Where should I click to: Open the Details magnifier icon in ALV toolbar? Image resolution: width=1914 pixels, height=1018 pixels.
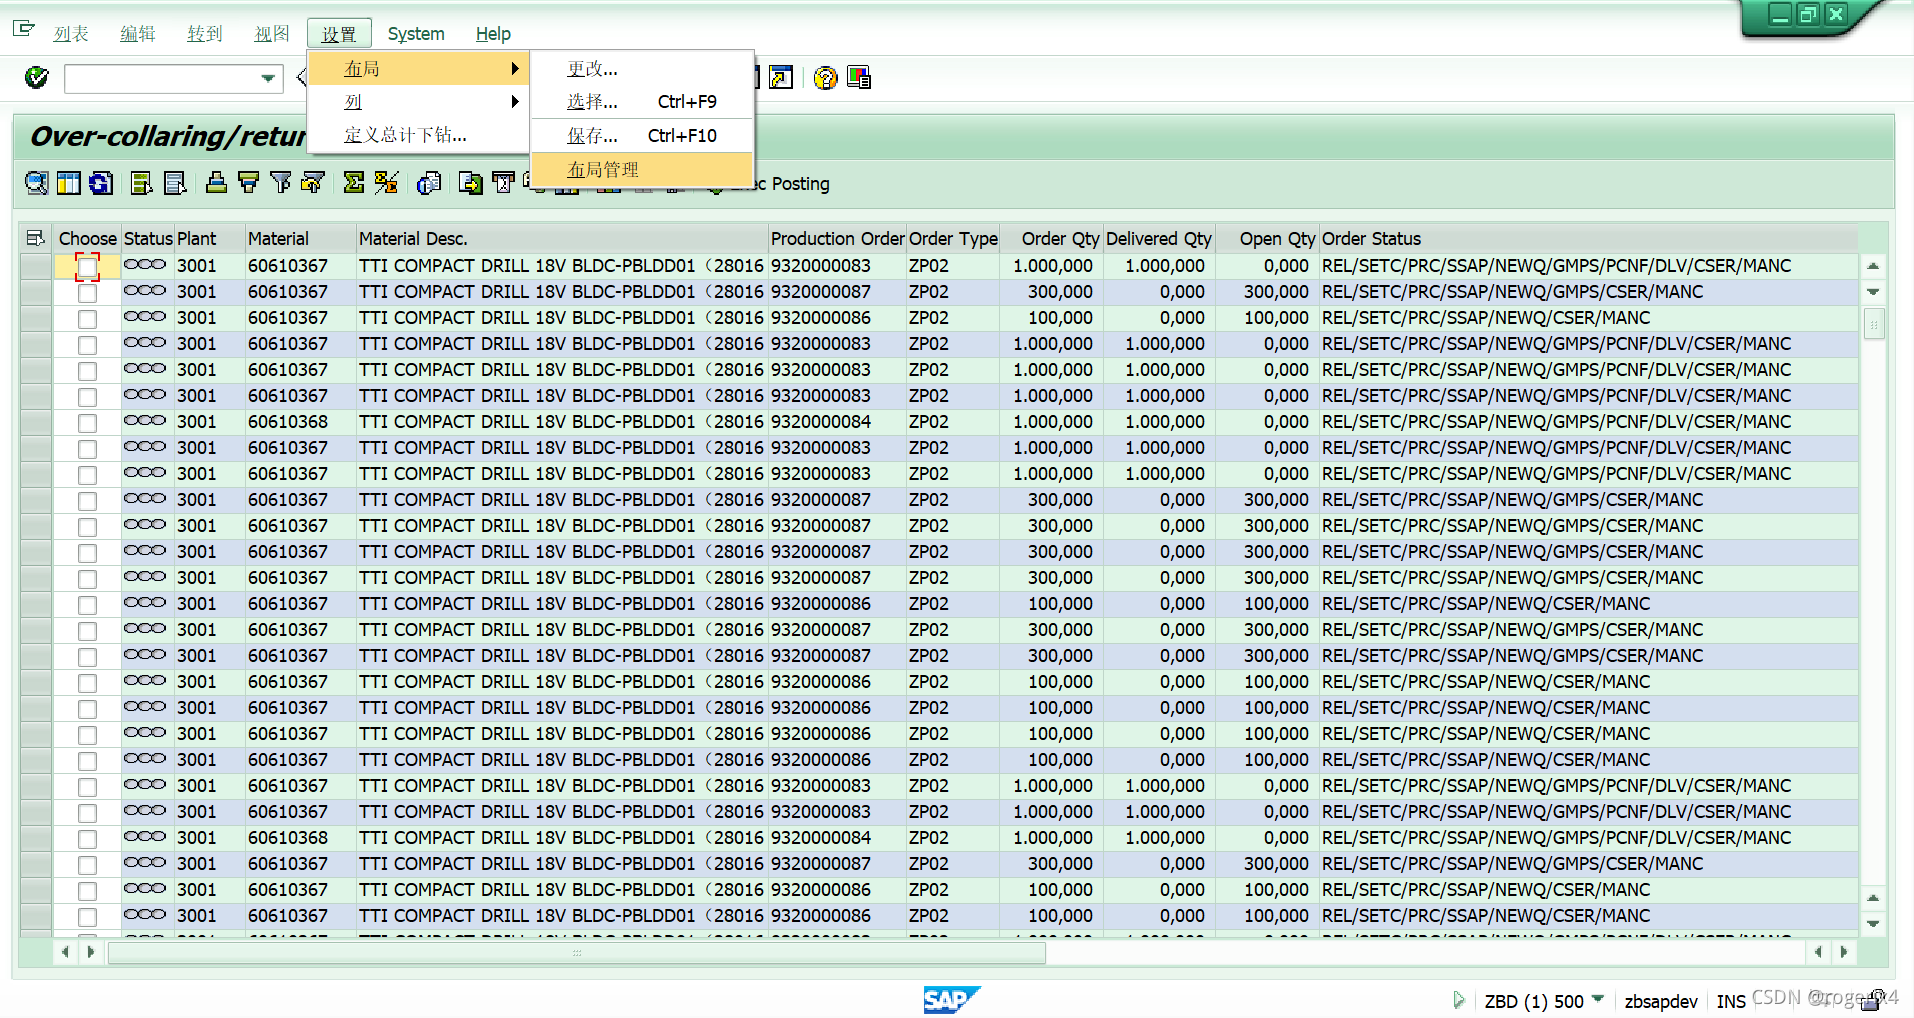(36, 182)
